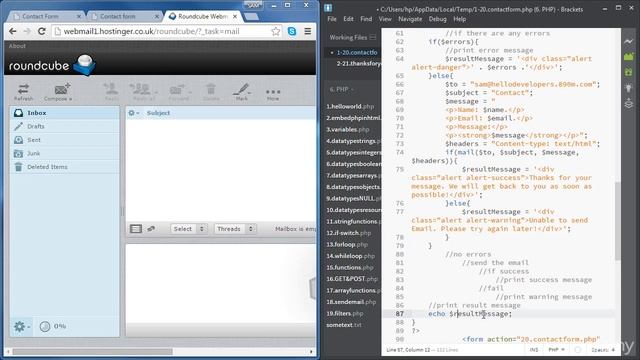Image resolution: width=640 pixels, height=360 pixels.
Task: Click the Spaces: 4 indentation setting
Action: [603, 350]
